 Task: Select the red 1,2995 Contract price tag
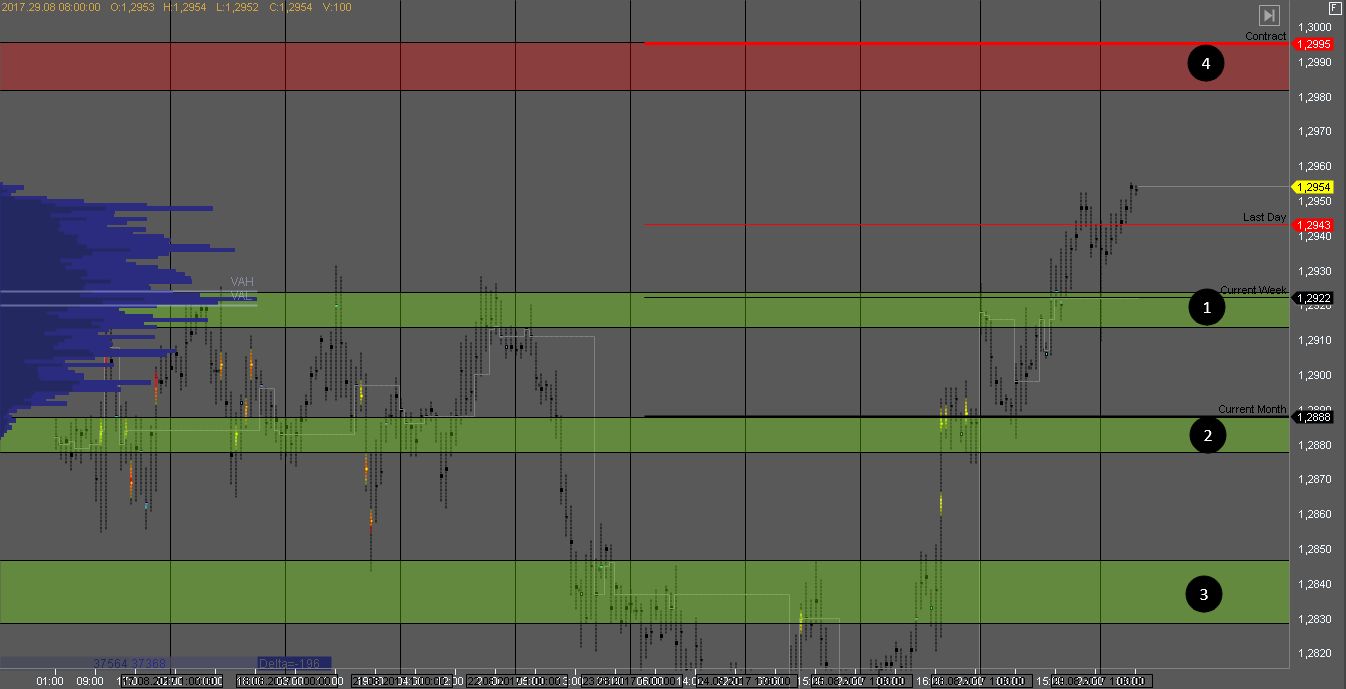tap(1313, 45)
